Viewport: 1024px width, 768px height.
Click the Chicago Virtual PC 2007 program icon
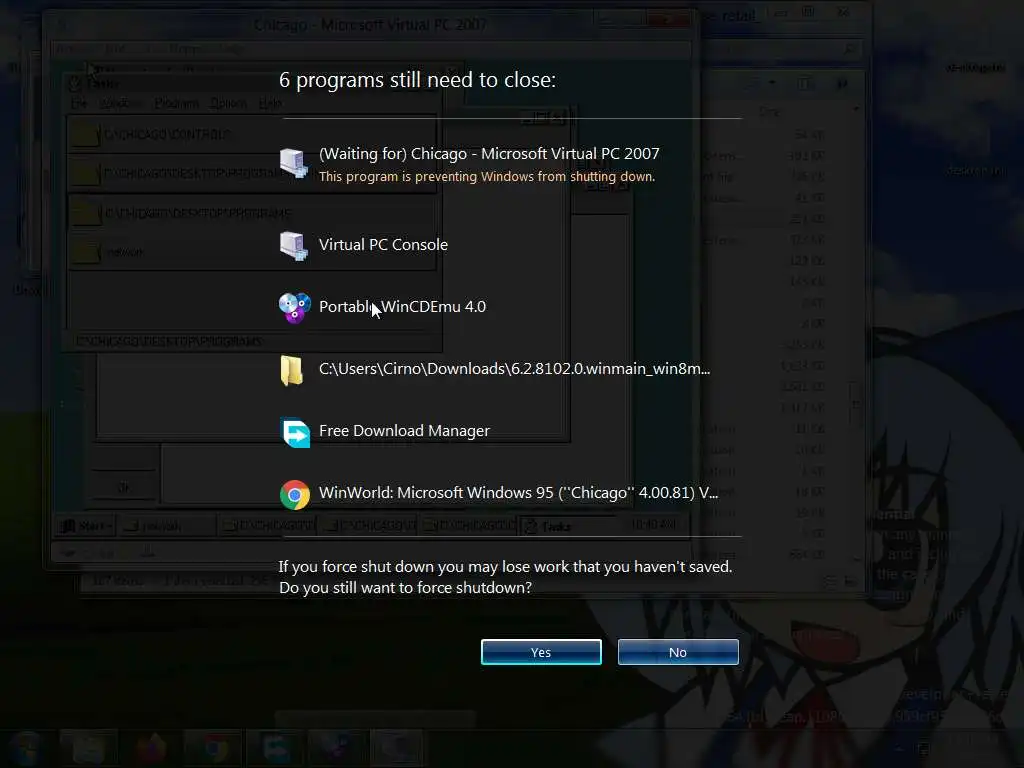click(x=294, y=163)
